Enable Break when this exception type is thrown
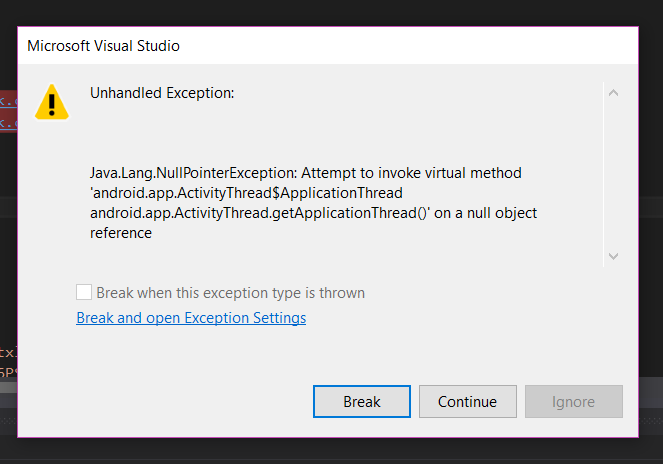 tap(84, 292)
